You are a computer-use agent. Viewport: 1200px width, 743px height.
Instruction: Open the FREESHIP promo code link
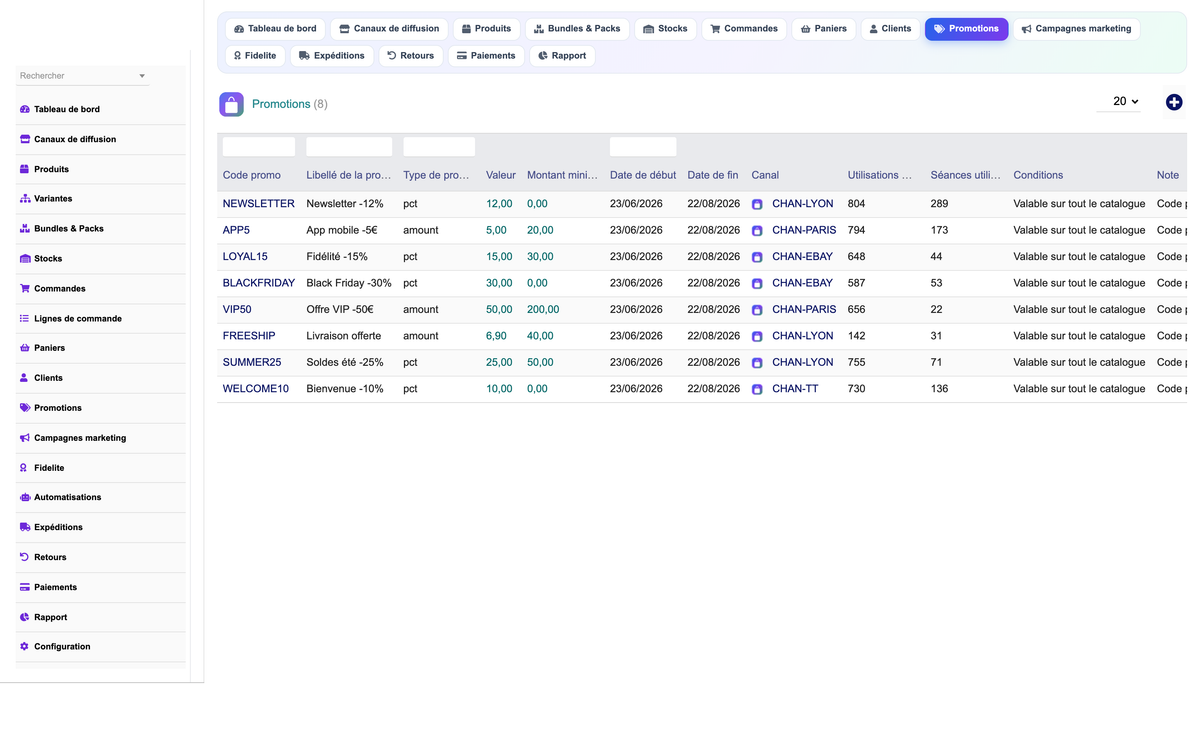(249, 336)
